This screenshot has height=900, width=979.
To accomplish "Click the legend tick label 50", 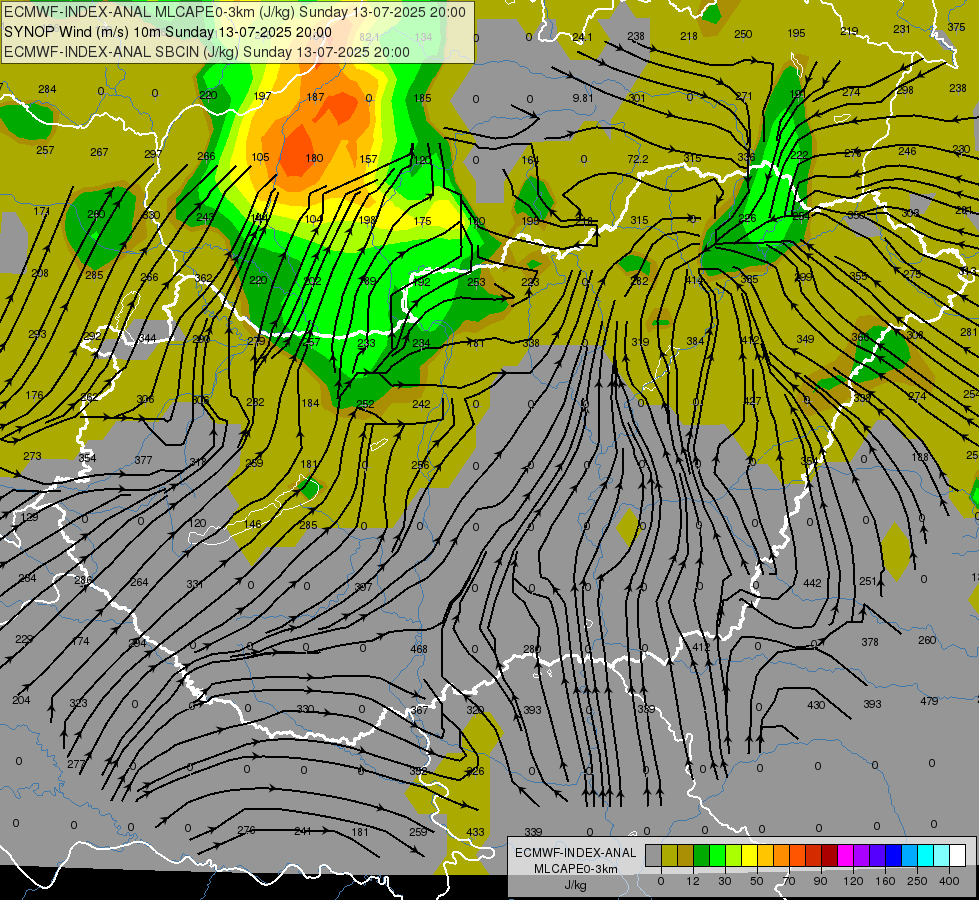I will pyautogui.click(x=756, y=881).
